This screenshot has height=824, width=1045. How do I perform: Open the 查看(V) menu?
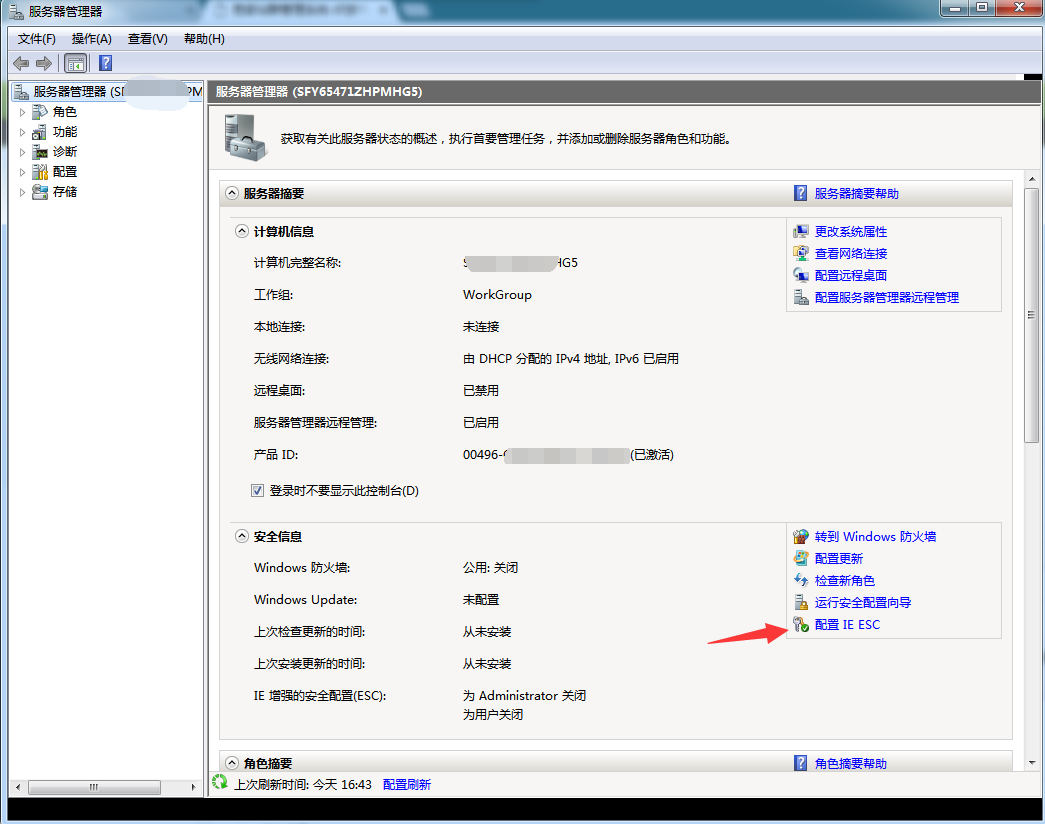click(x=148, y=39)
